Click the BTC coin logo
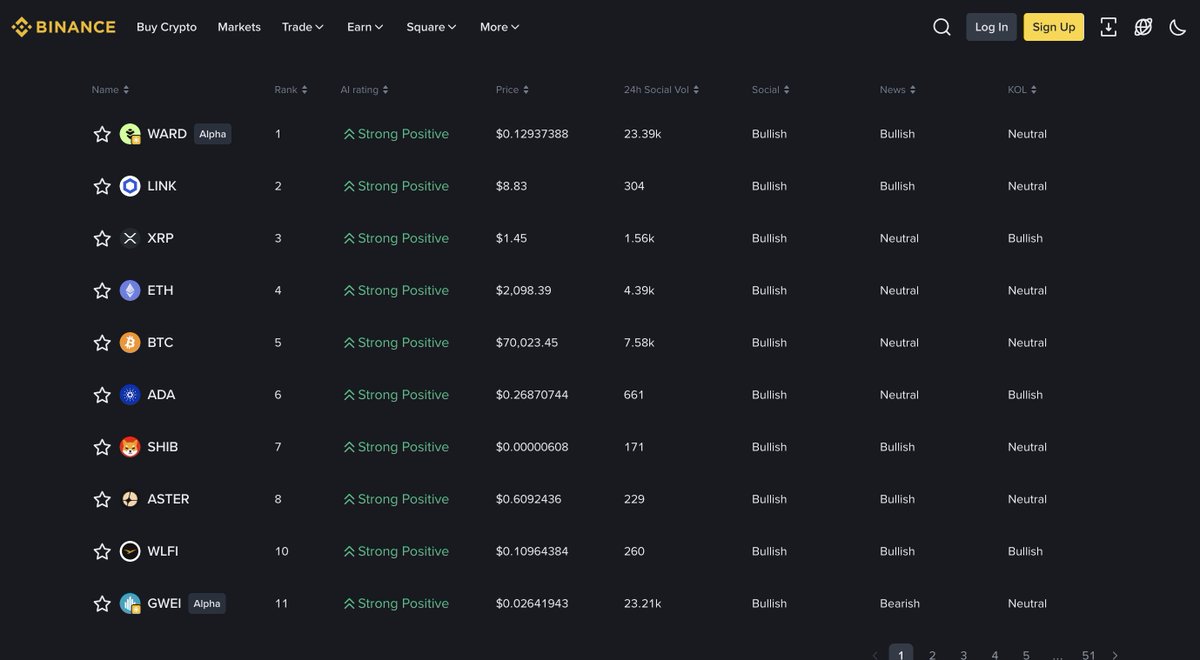This screenshot has height=660, width=1200. [130, 343]
